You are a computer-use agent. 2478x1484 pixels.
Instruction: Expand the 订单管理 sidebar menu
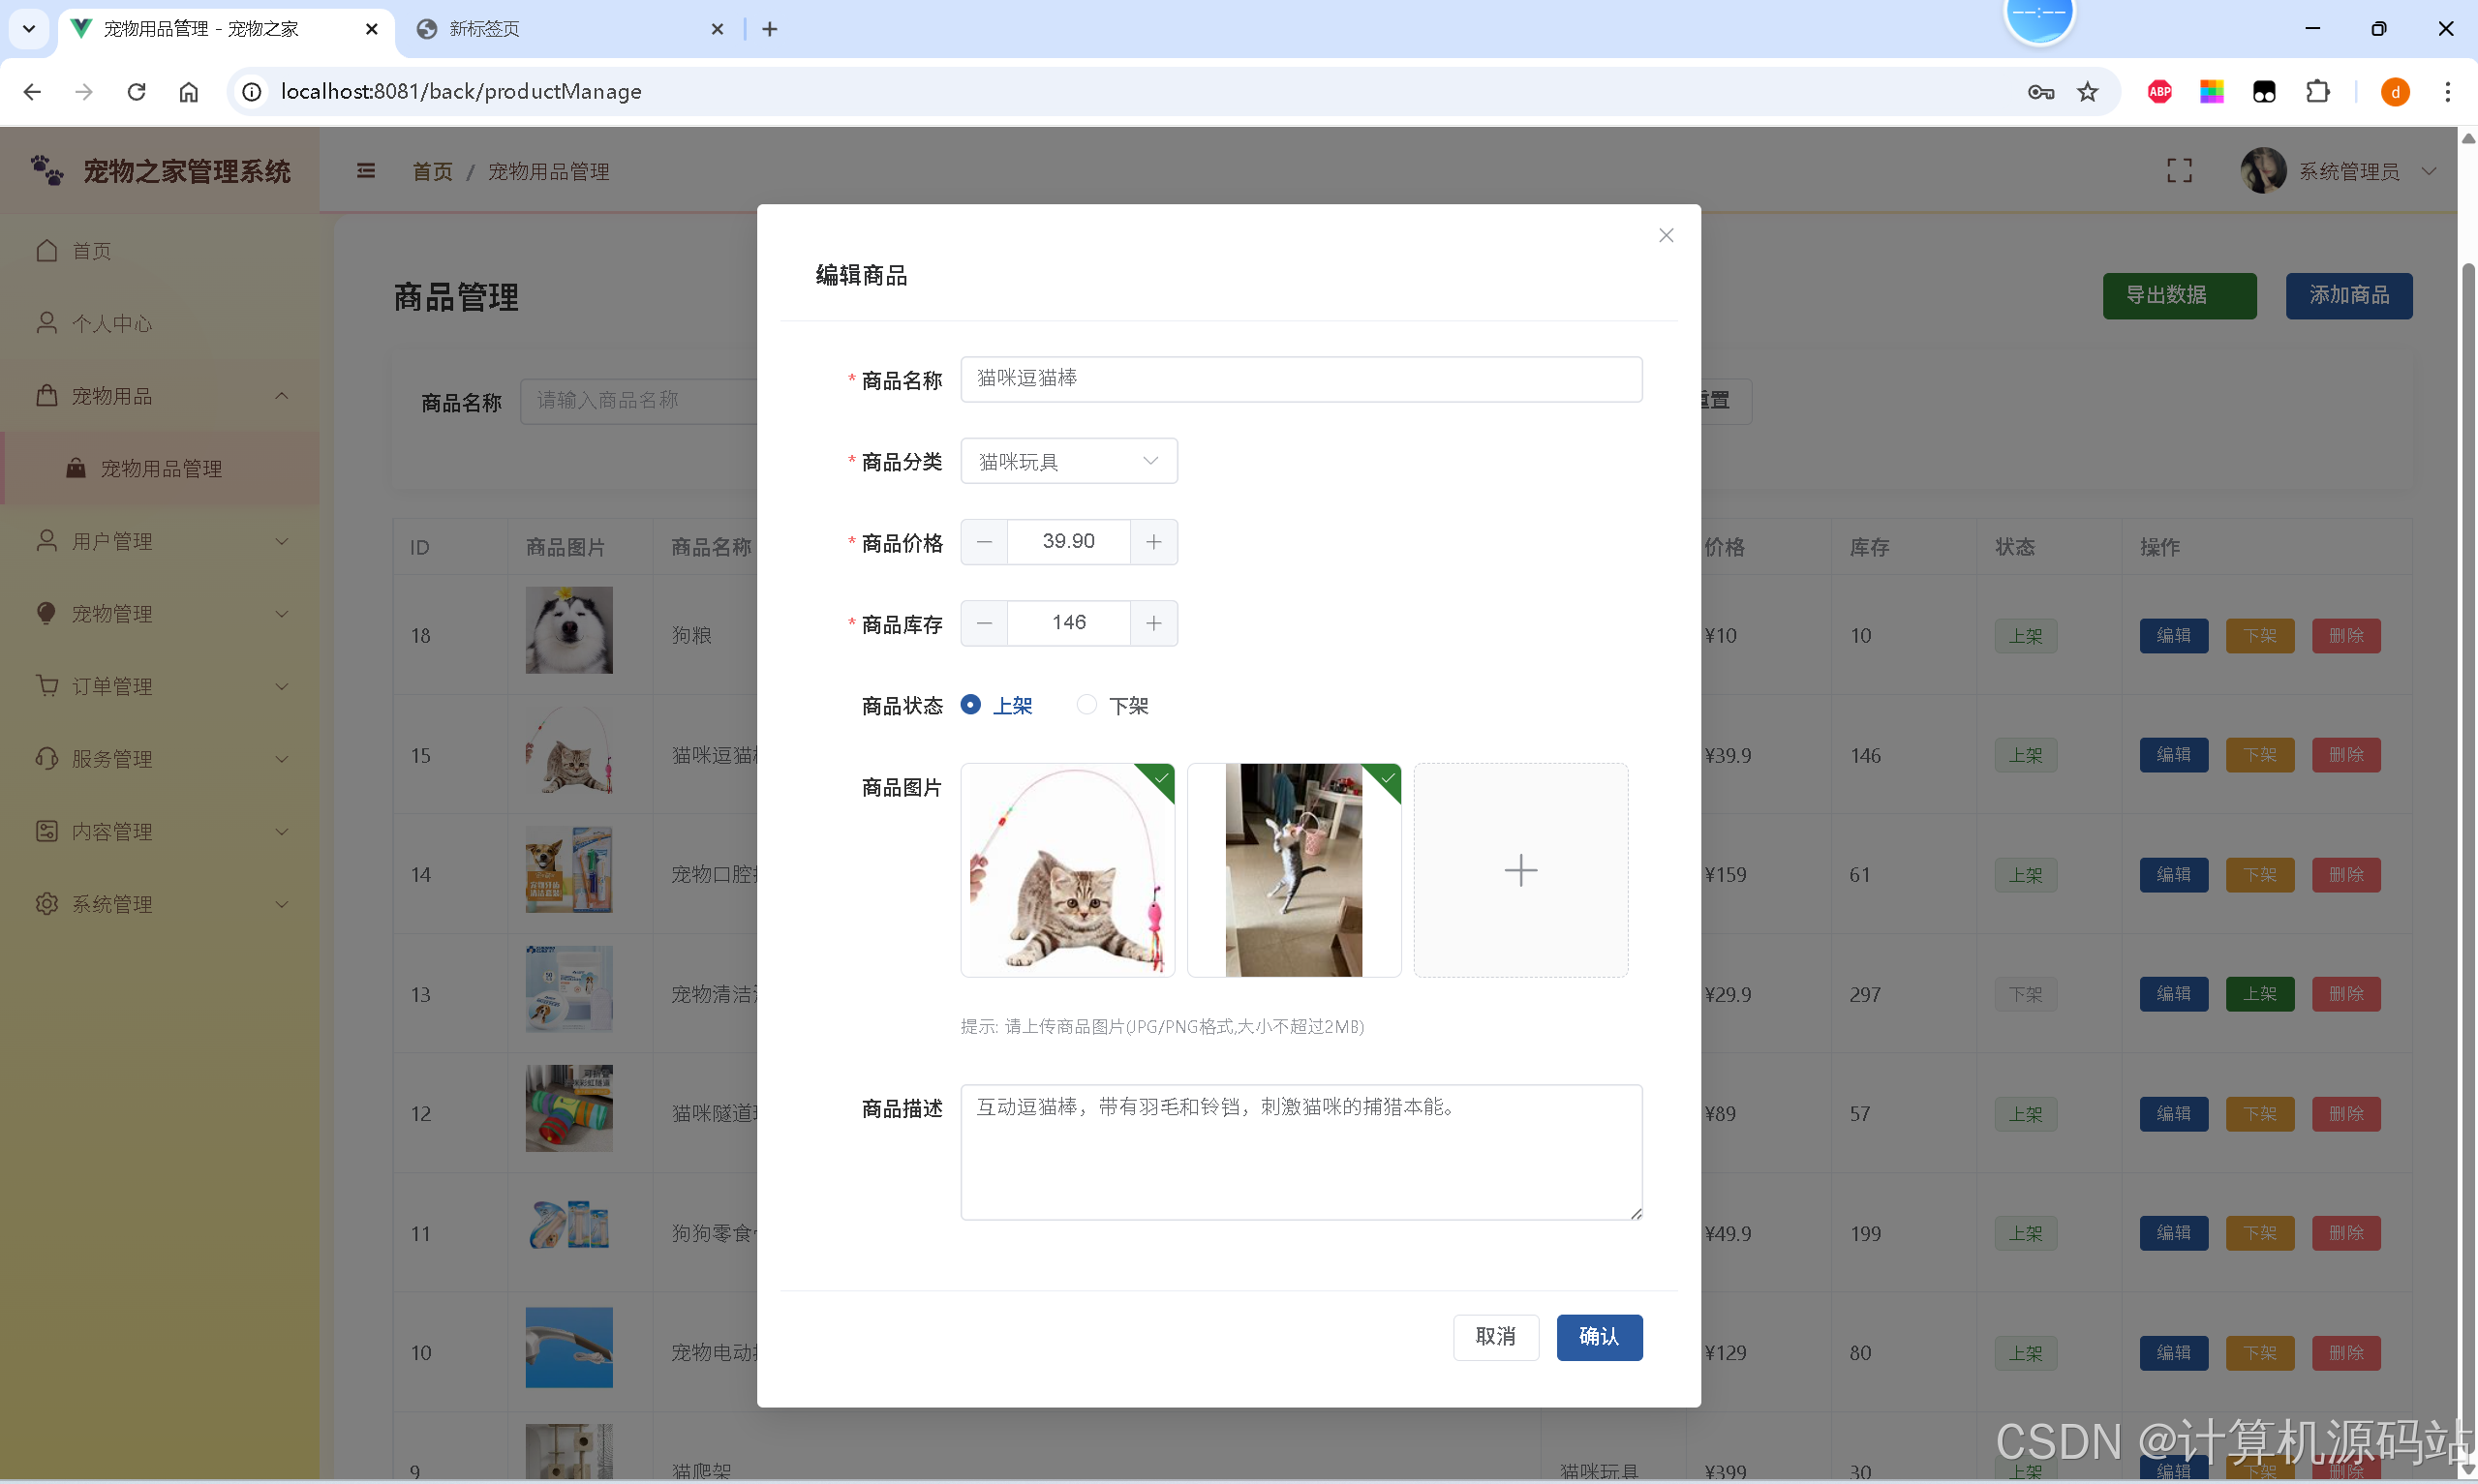(x=282, y=686)
